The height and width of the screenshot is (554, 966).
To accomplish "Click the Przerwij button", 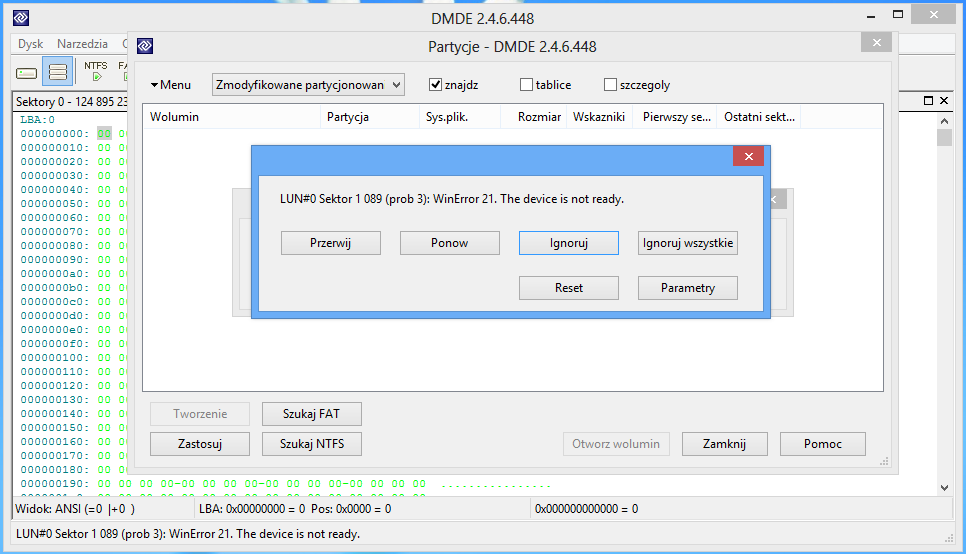I will coord(331,243).
